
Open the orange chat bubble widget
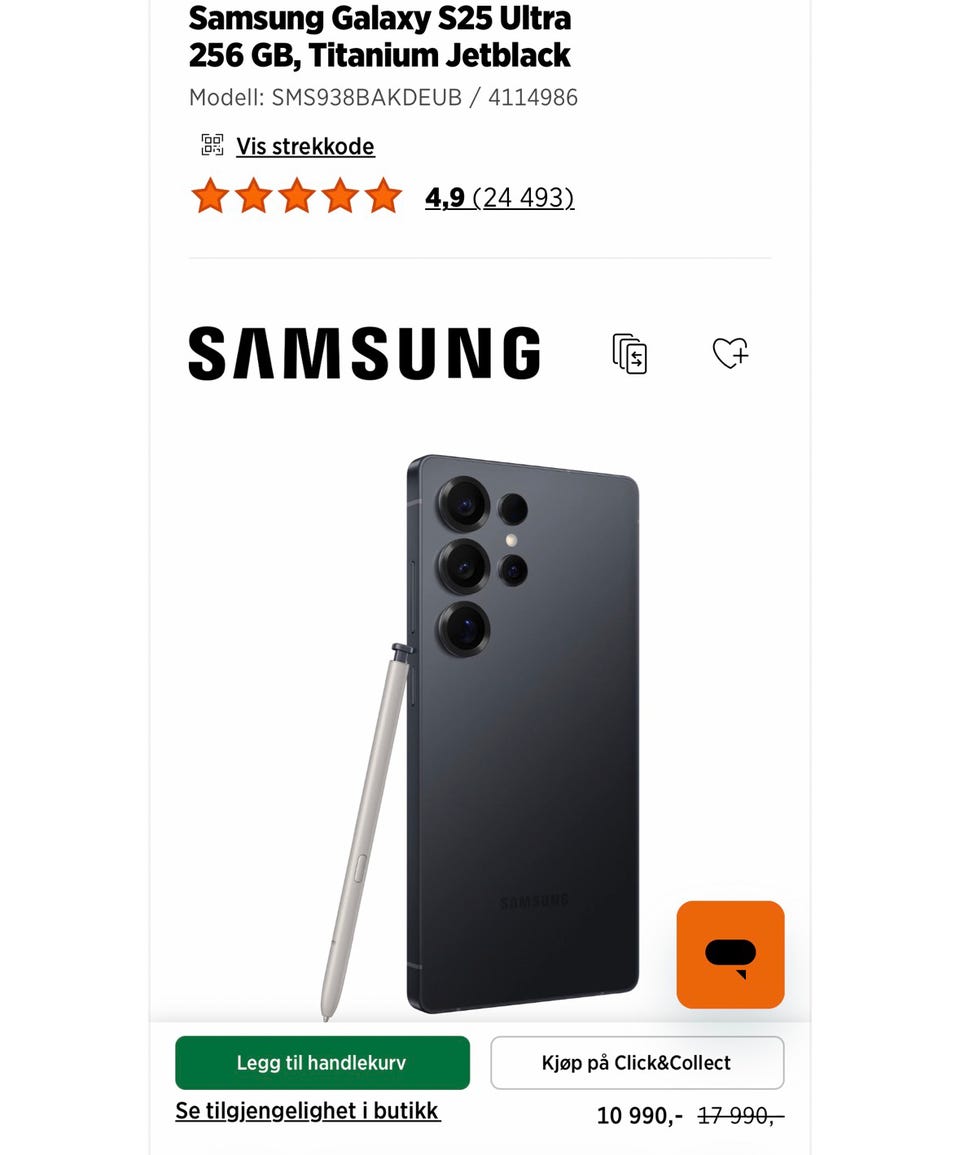pos(730,955)
